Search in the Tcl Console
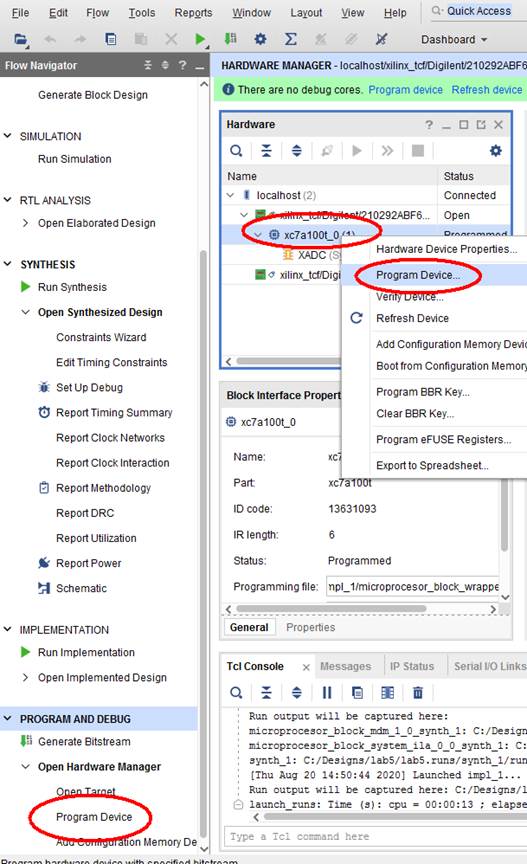This screenshot has height=864, width=527. tap(236, 693)
